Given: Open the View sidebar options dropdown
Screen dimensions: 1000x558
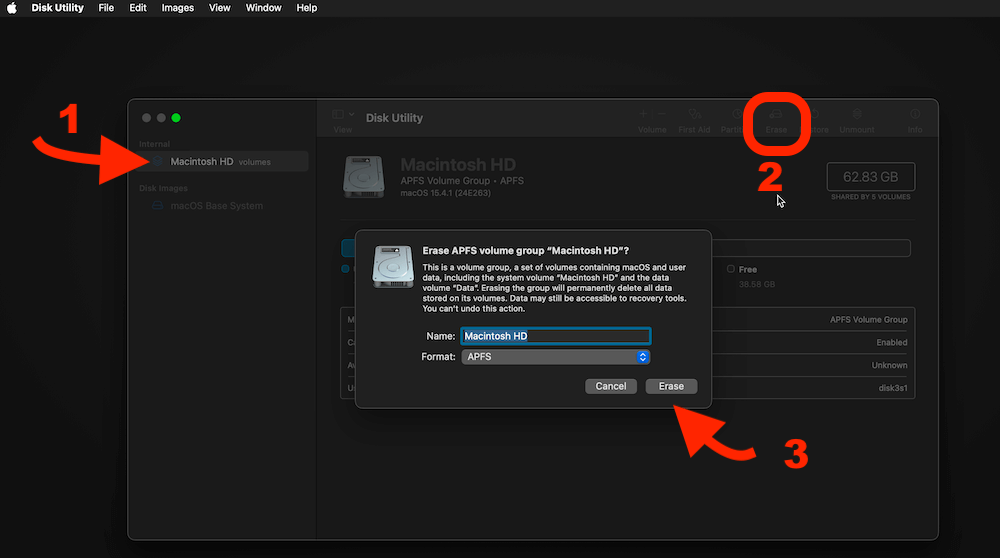Looking at the screenshot, I should pos(343,116).
